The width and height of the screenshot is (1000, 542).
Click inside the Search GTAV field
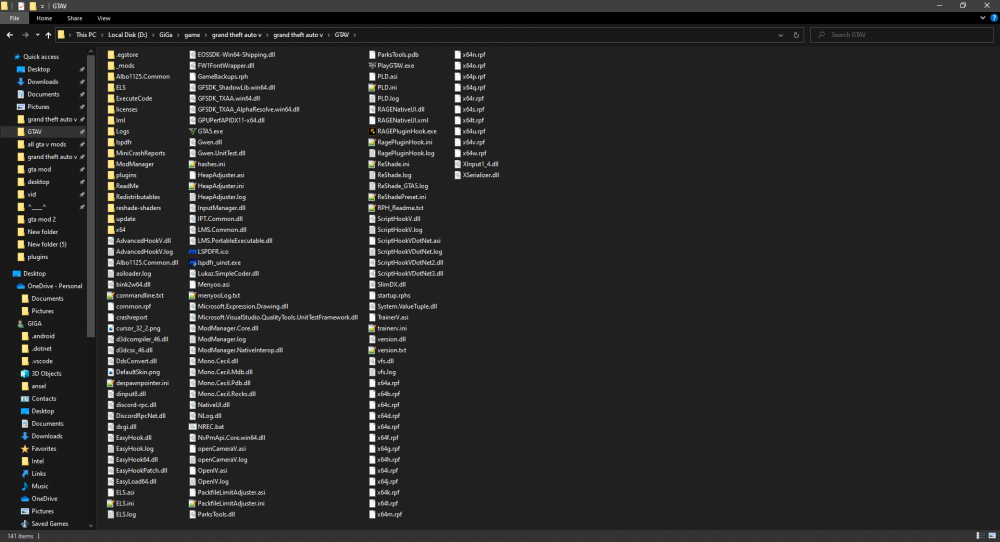901,35
